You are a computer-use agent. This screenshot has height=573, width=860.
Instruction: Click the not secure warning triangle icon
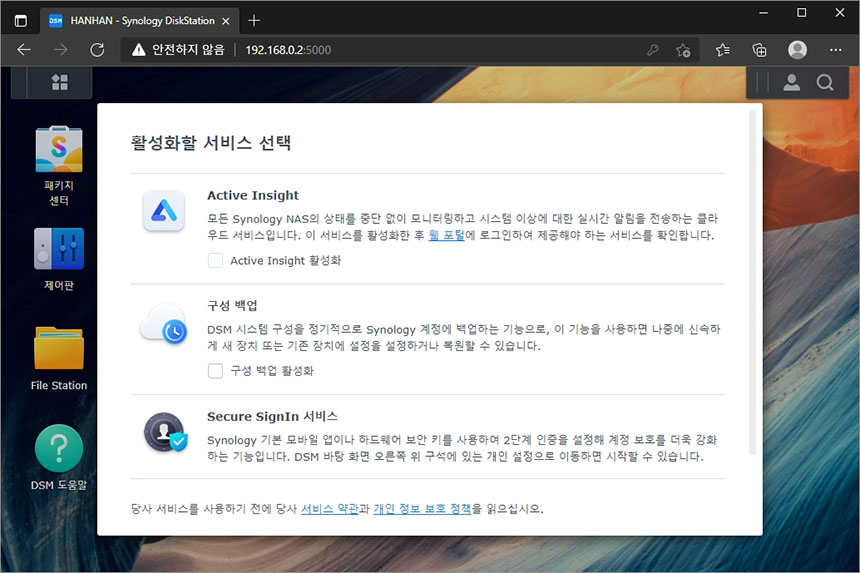139,50
